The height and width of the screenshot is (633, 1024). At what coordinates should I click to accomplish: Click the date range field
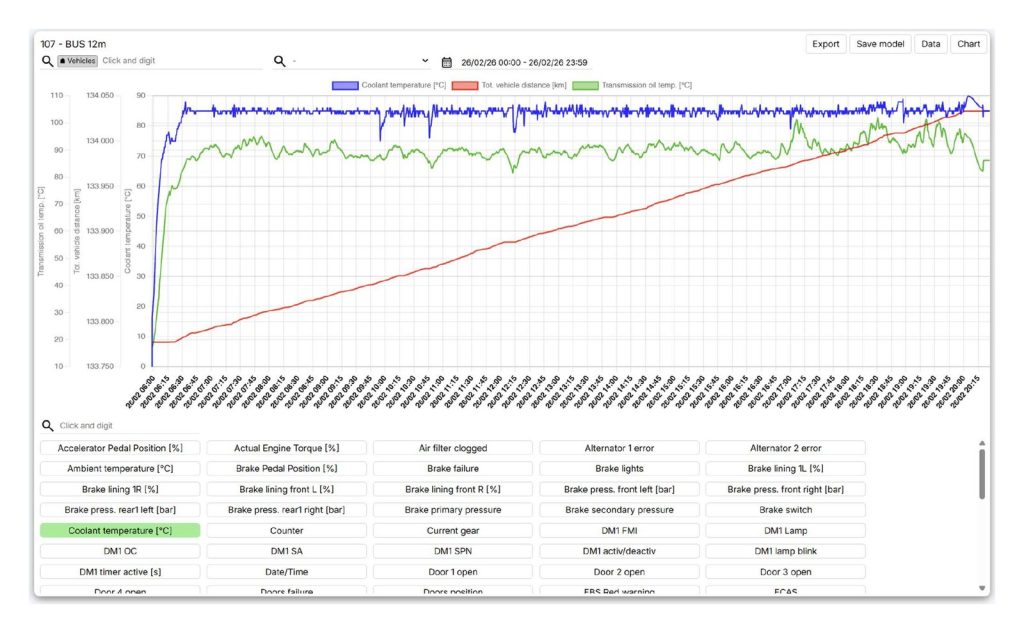pos(524,63)
